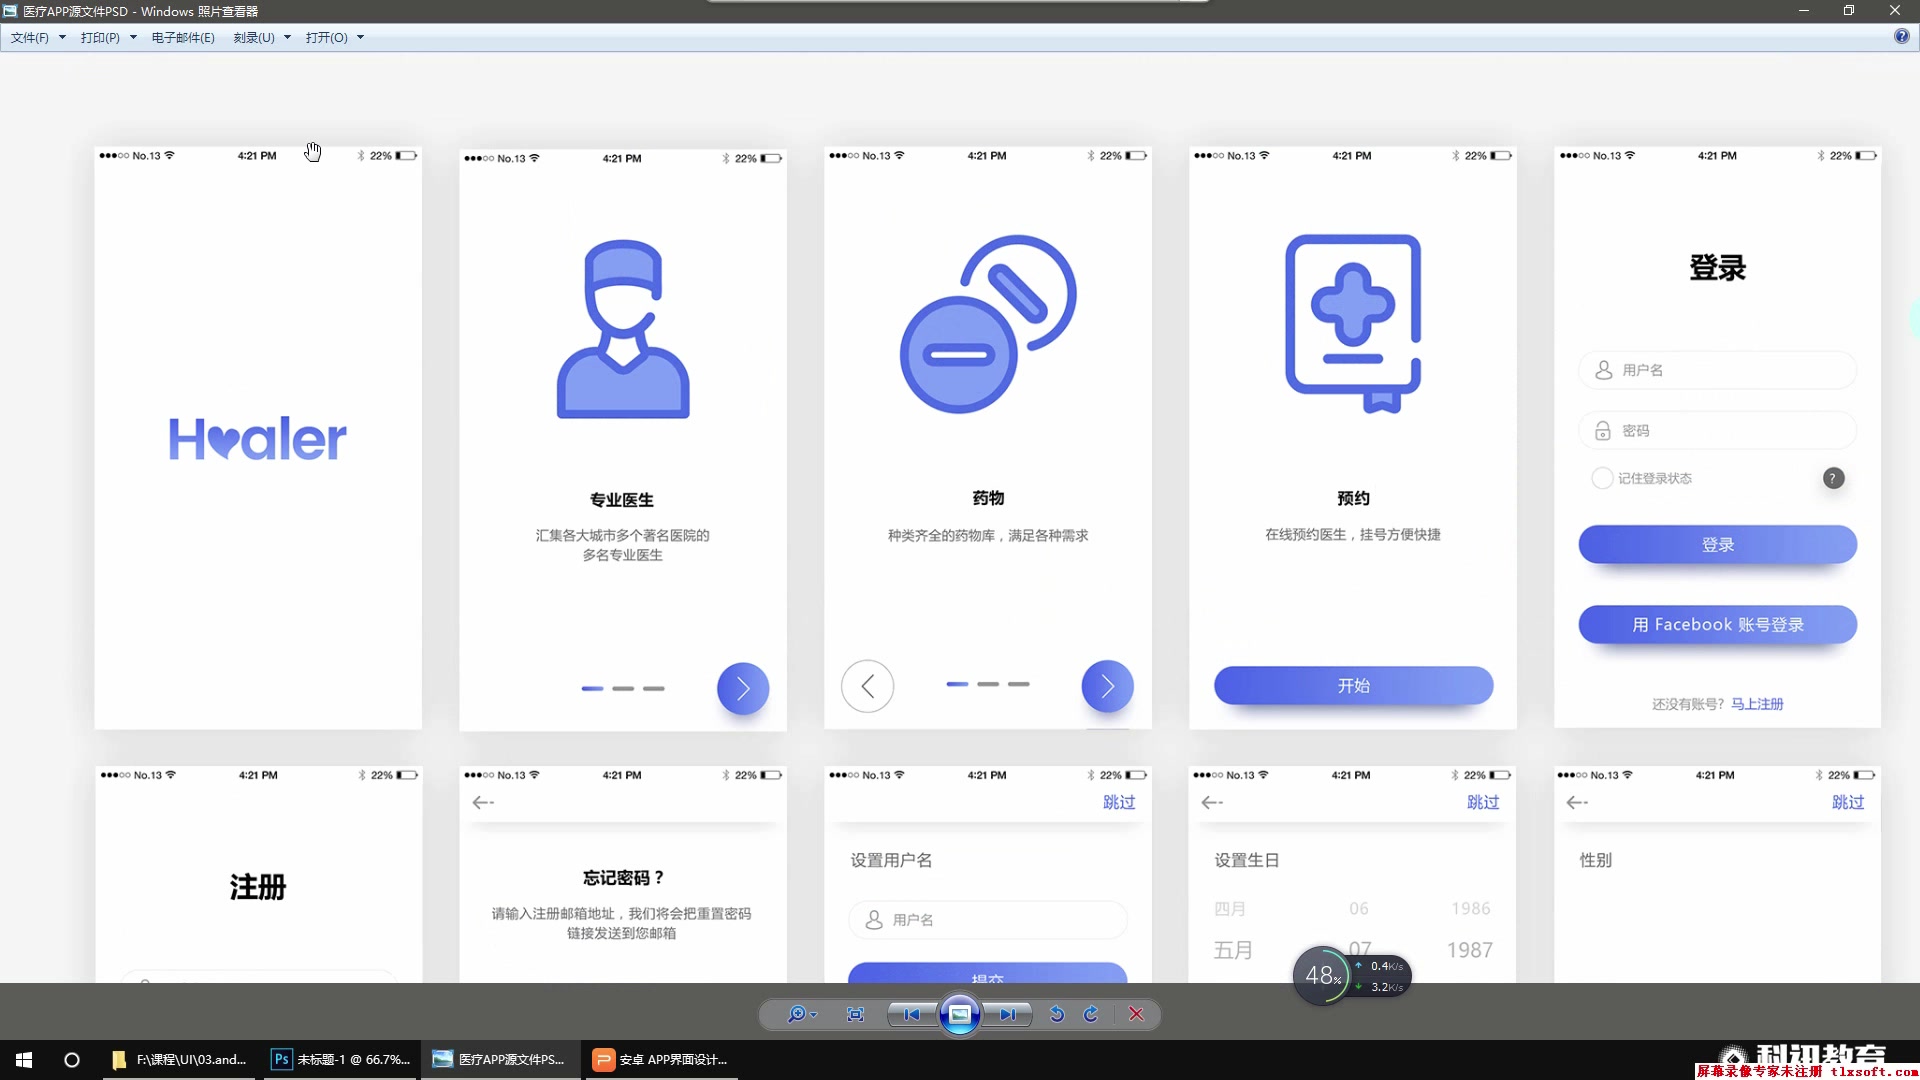Click the 马上注册 link

click(x=1757, y=704)
